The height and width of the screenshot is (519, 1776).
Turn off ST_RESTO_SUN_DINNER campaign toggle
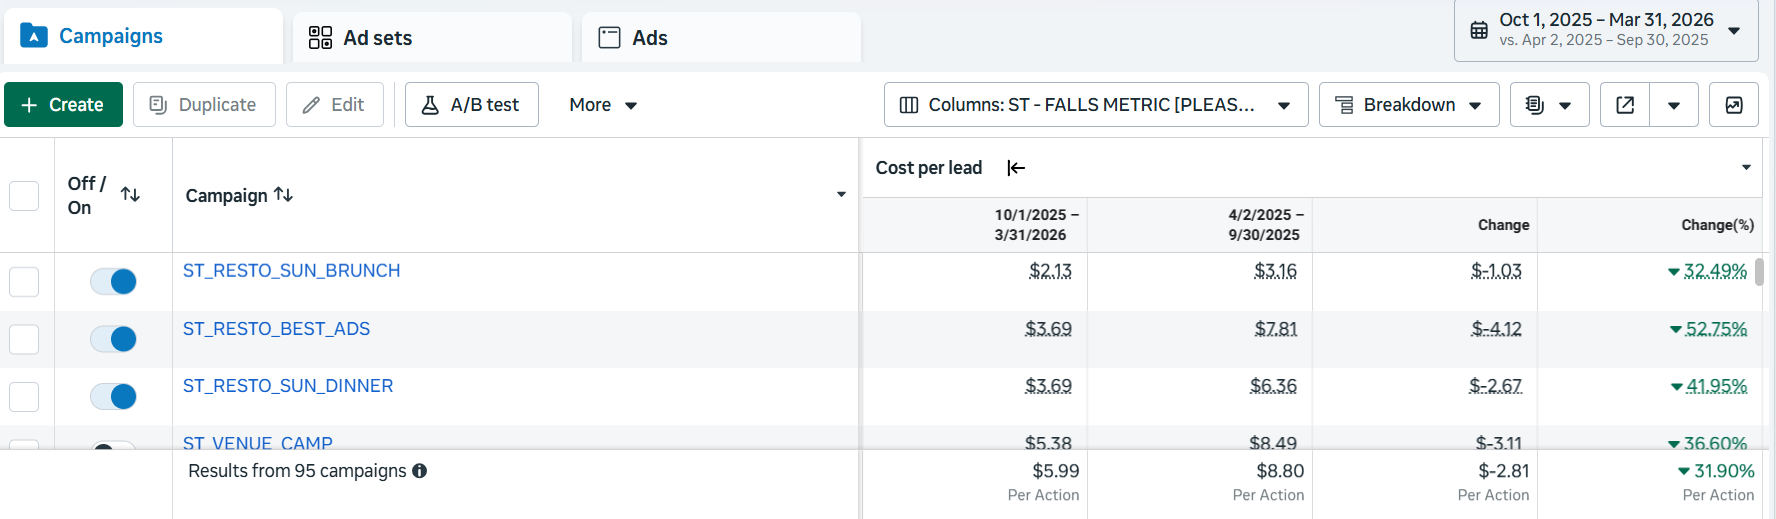[113, 397]
